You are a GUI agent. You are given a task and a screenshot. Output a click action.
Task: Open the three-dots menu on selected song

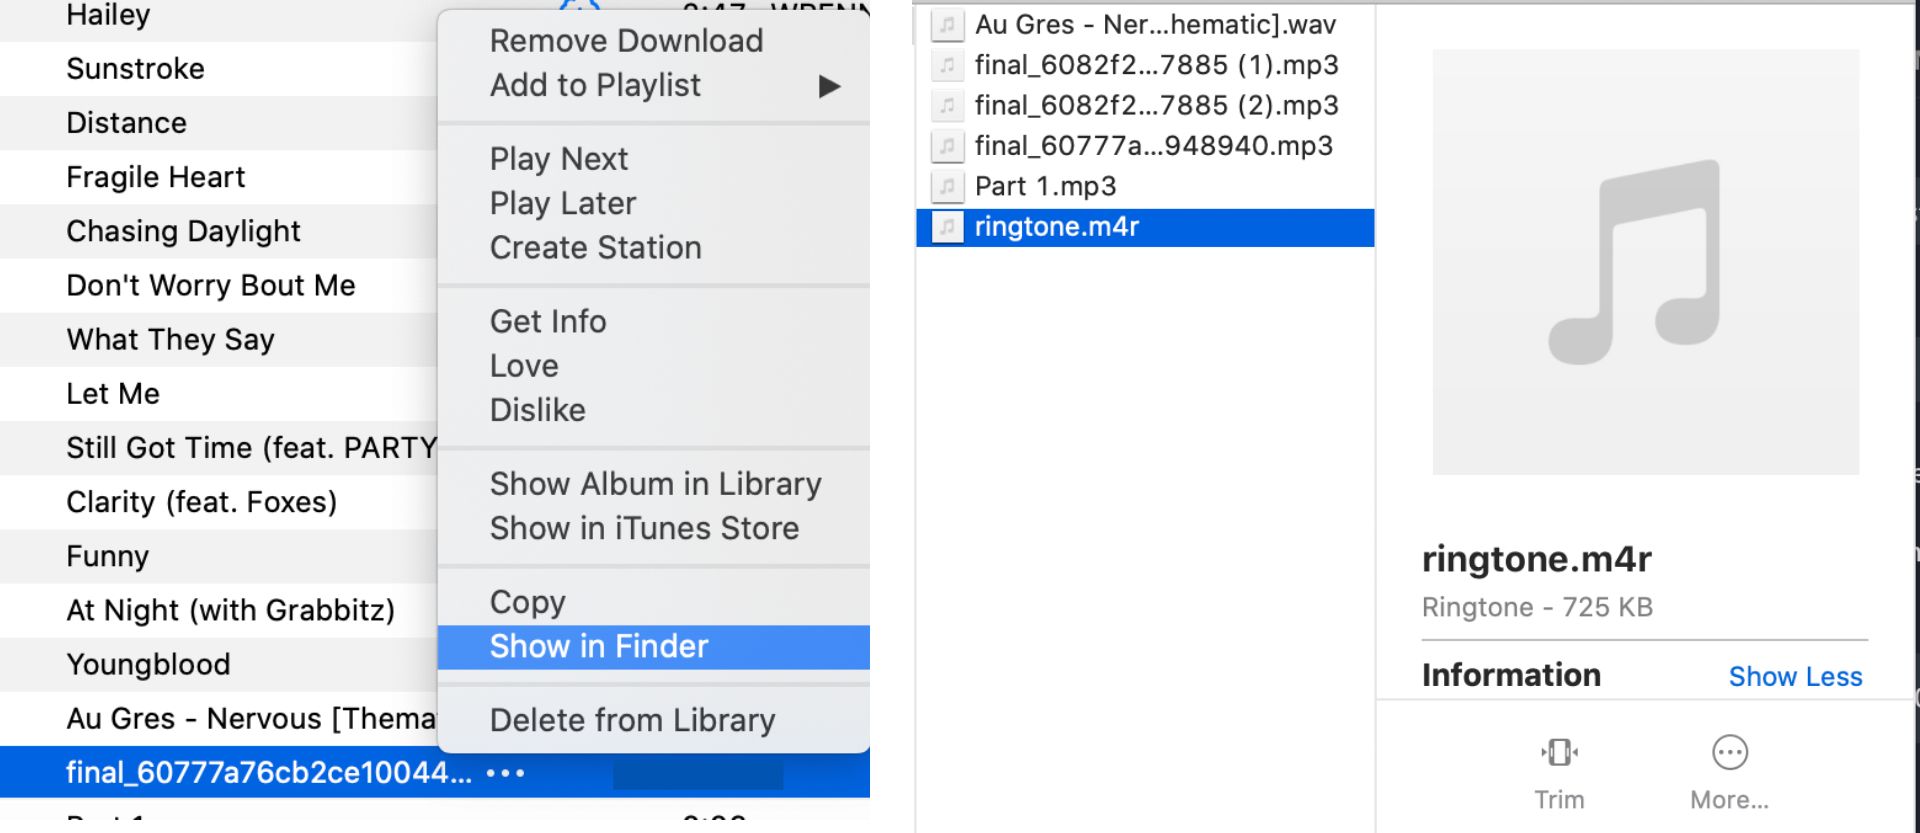click(x=506, y=773)
